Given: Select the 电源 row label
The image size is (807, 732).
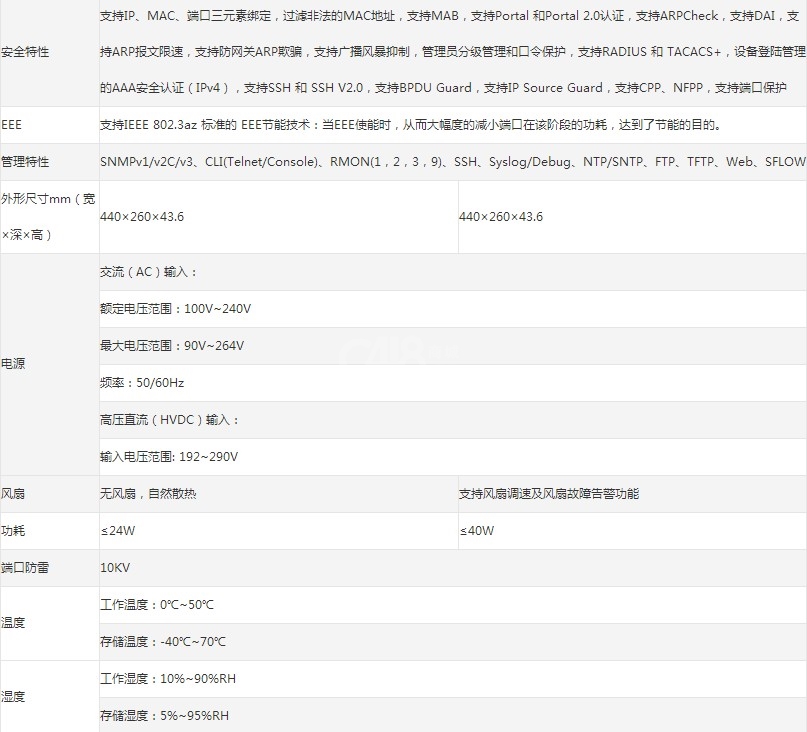Looking at the screenshot, I should [x=14, y=364].
